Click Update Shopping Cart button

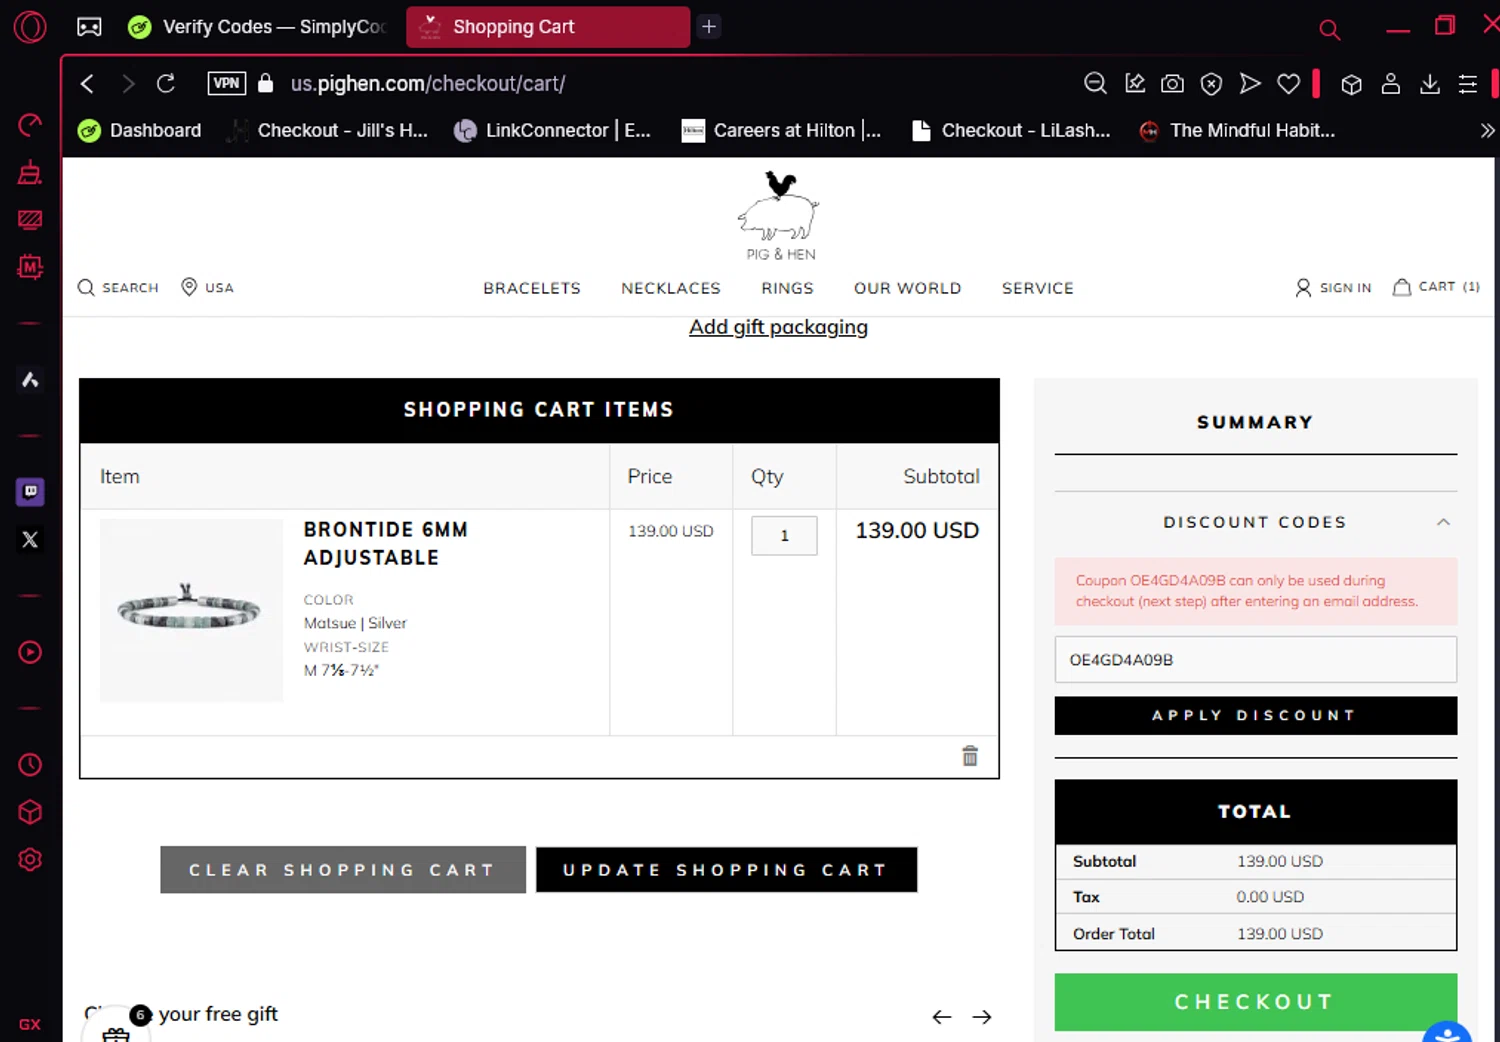pos(726,870)
